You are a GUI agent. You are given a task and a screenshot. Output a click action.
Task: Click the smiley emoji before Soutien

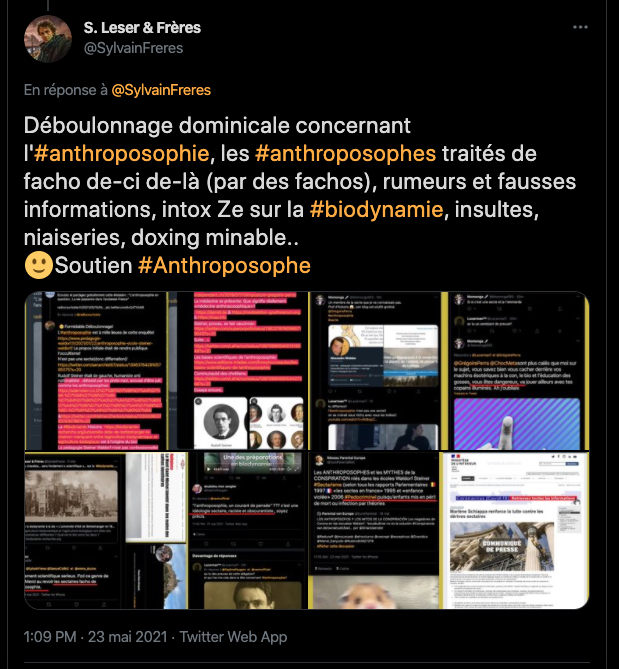coord(39,265)
